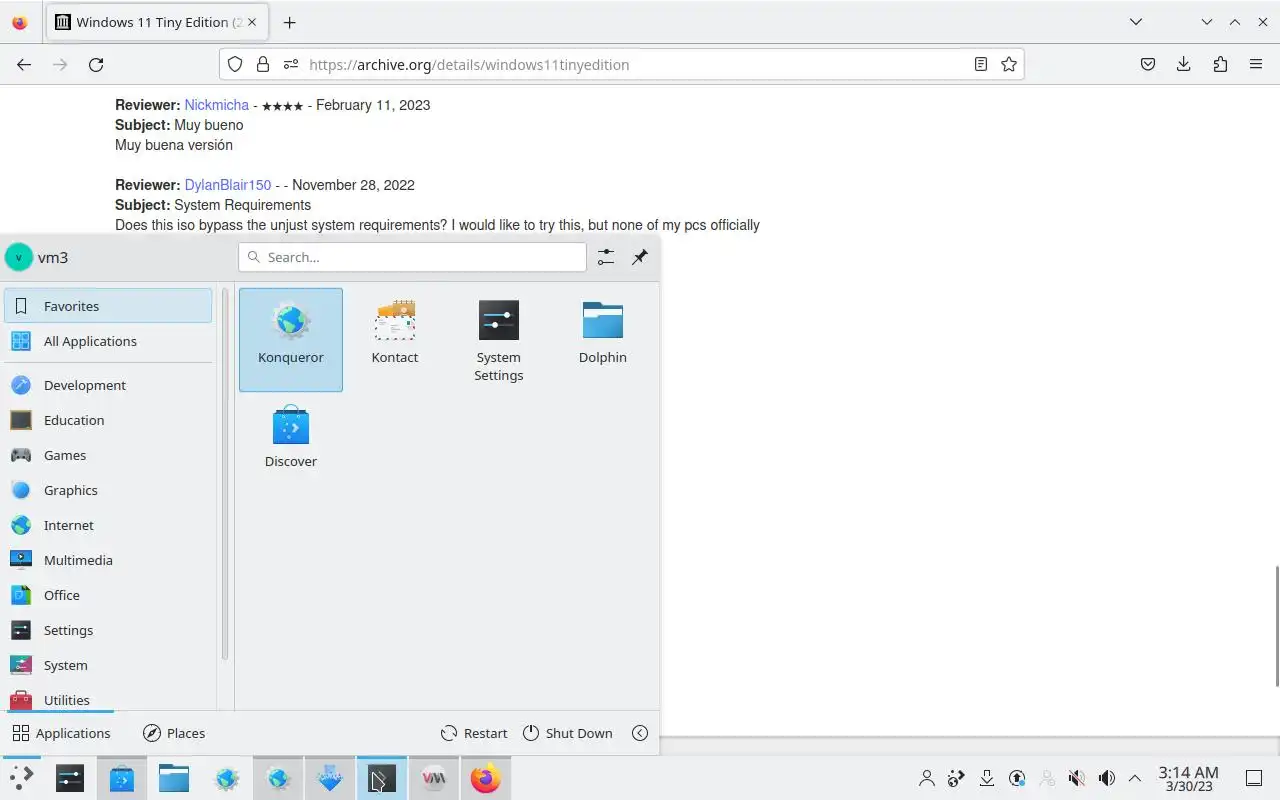The image size is (1280, 800).
Task: Open the Firefox hamburger menu
Action: (x=1256, y=64)
